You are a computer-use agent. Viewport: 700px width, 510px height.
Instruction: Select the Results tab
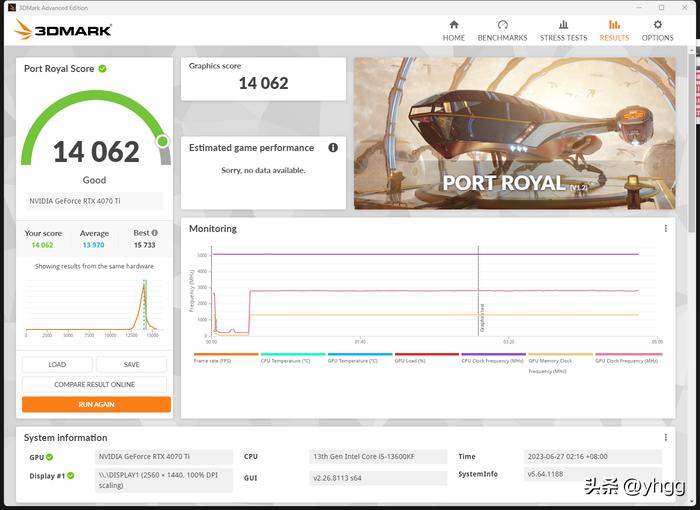(x=614, y=31)
